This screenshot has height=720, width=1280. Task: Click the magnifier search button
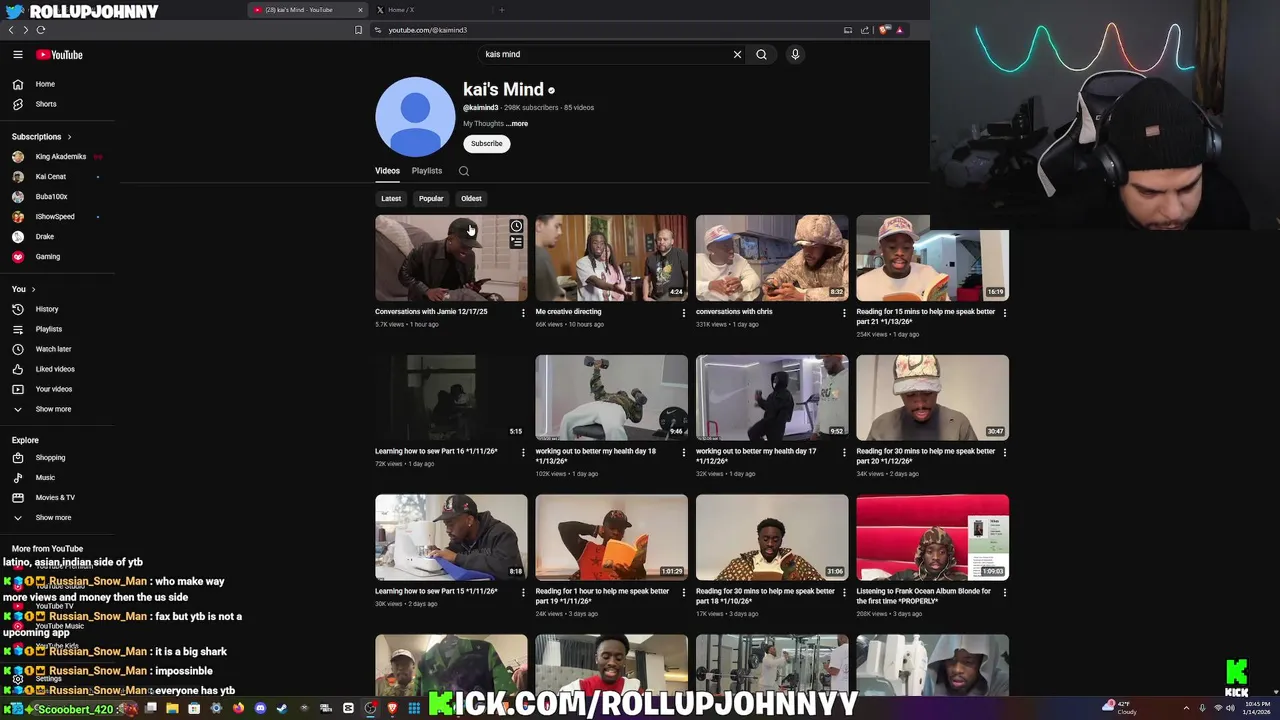(x=761, y=55)
